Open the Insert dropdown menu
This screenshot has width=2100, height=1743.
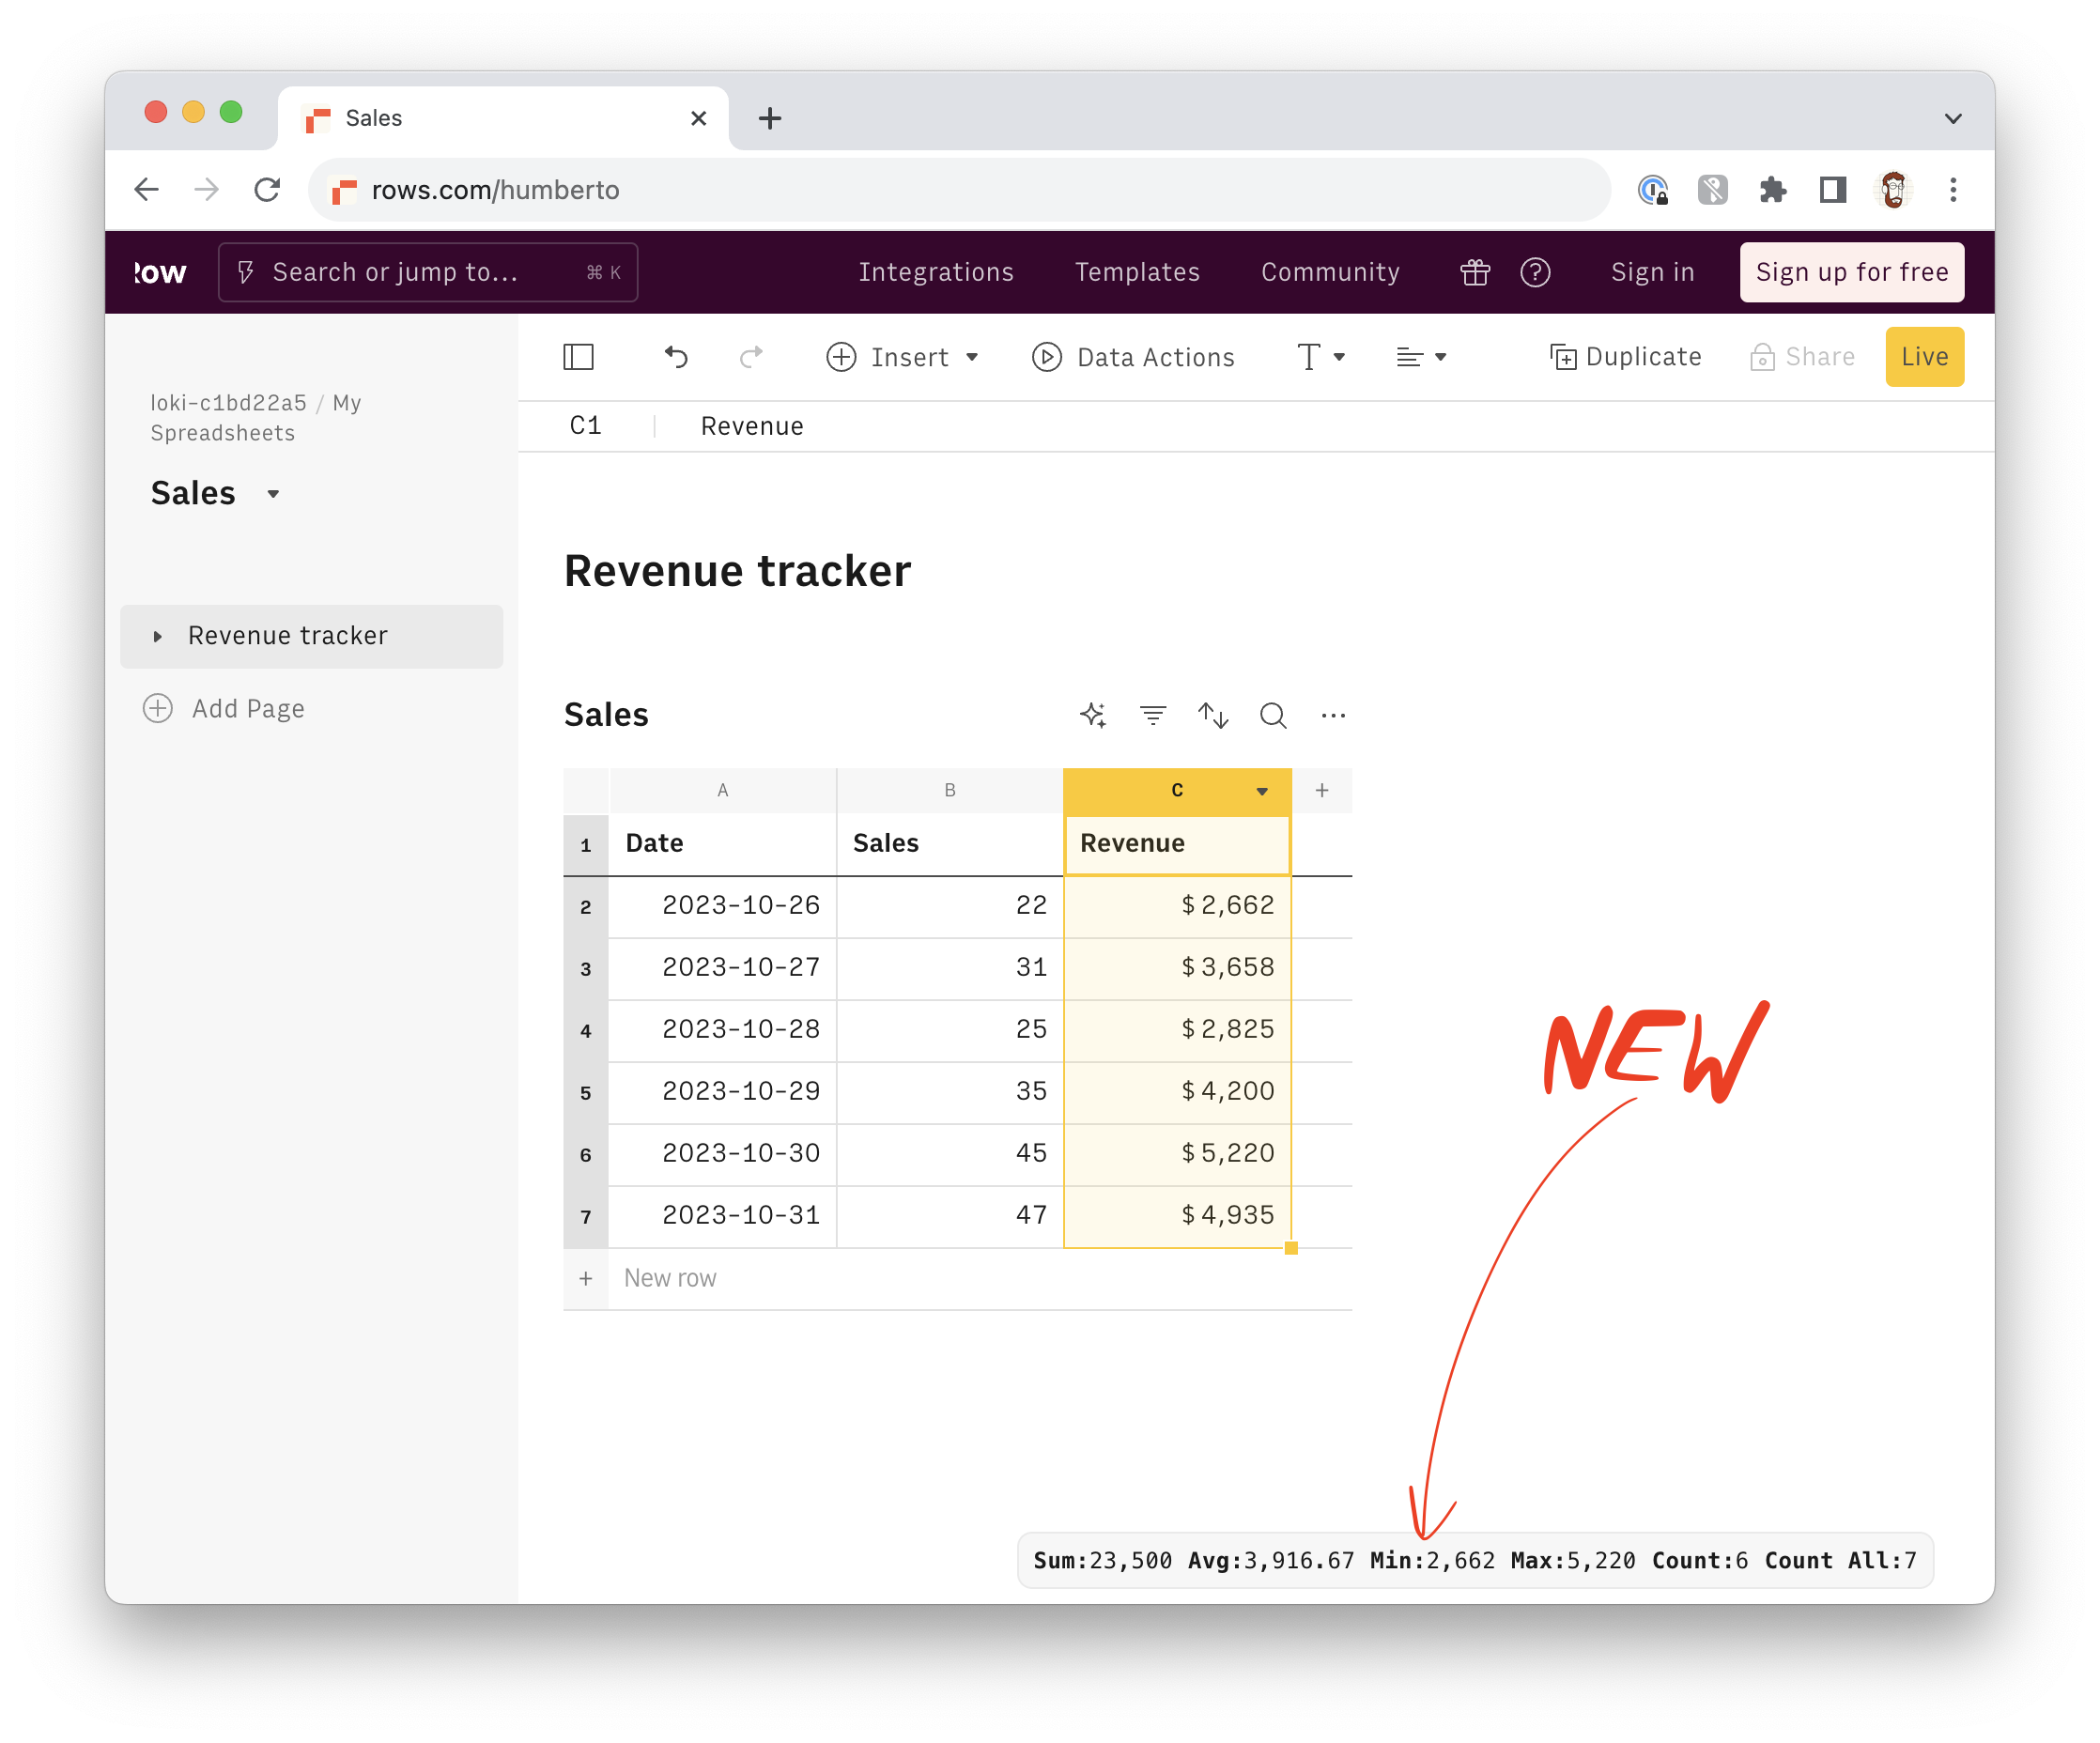(903, 357)
